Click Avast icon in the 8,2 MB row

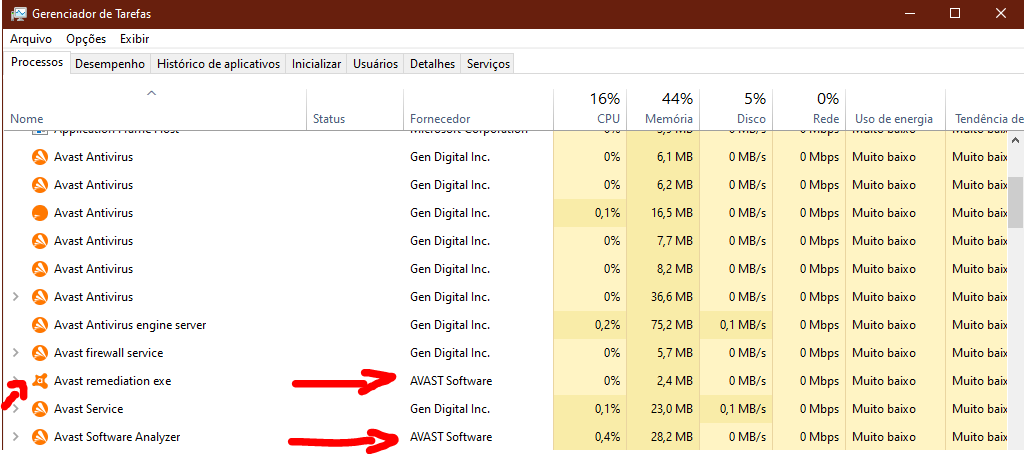point(40,269)
